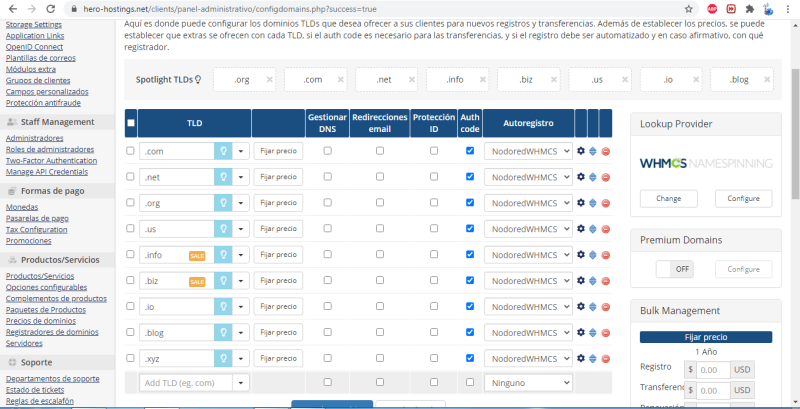800x409 pixels.
Task: Open the Ninguno autoregistro dropdown
Action: (x=528, y=382)
